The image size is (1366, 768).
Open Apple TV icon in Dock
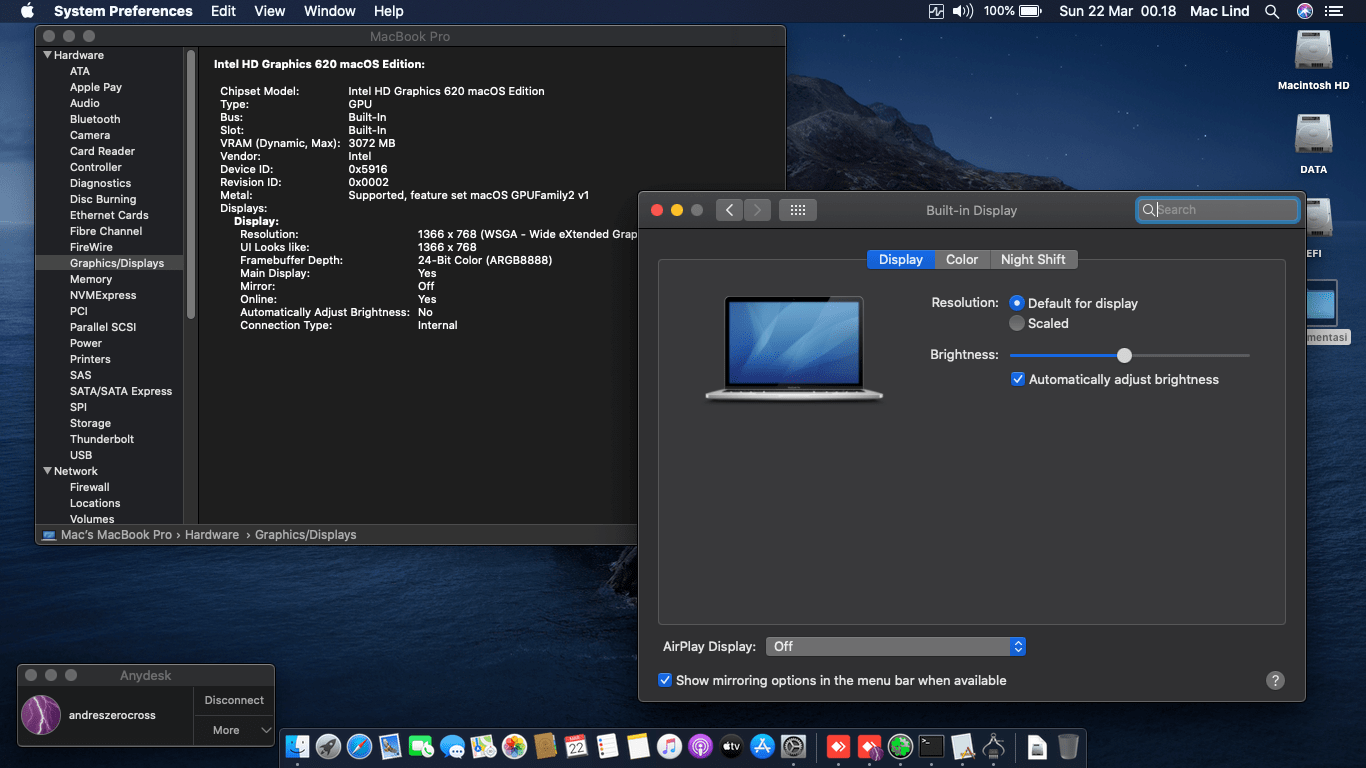(731, 746)
